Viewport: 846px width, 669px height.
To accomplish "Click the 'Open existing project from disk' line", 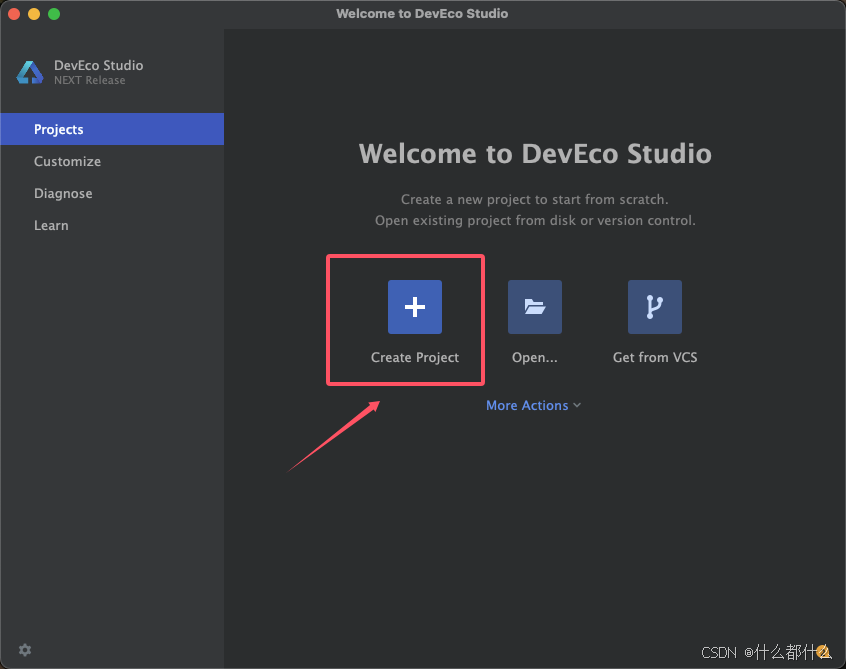I will pos(535,221).
